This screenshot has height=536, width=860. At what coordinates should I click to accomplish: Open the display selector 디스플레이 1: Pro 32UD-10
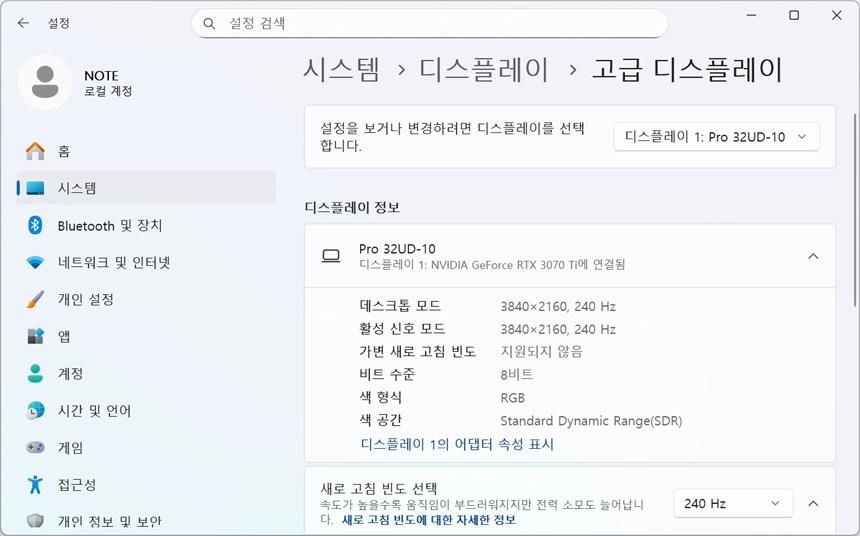(716, 137)
